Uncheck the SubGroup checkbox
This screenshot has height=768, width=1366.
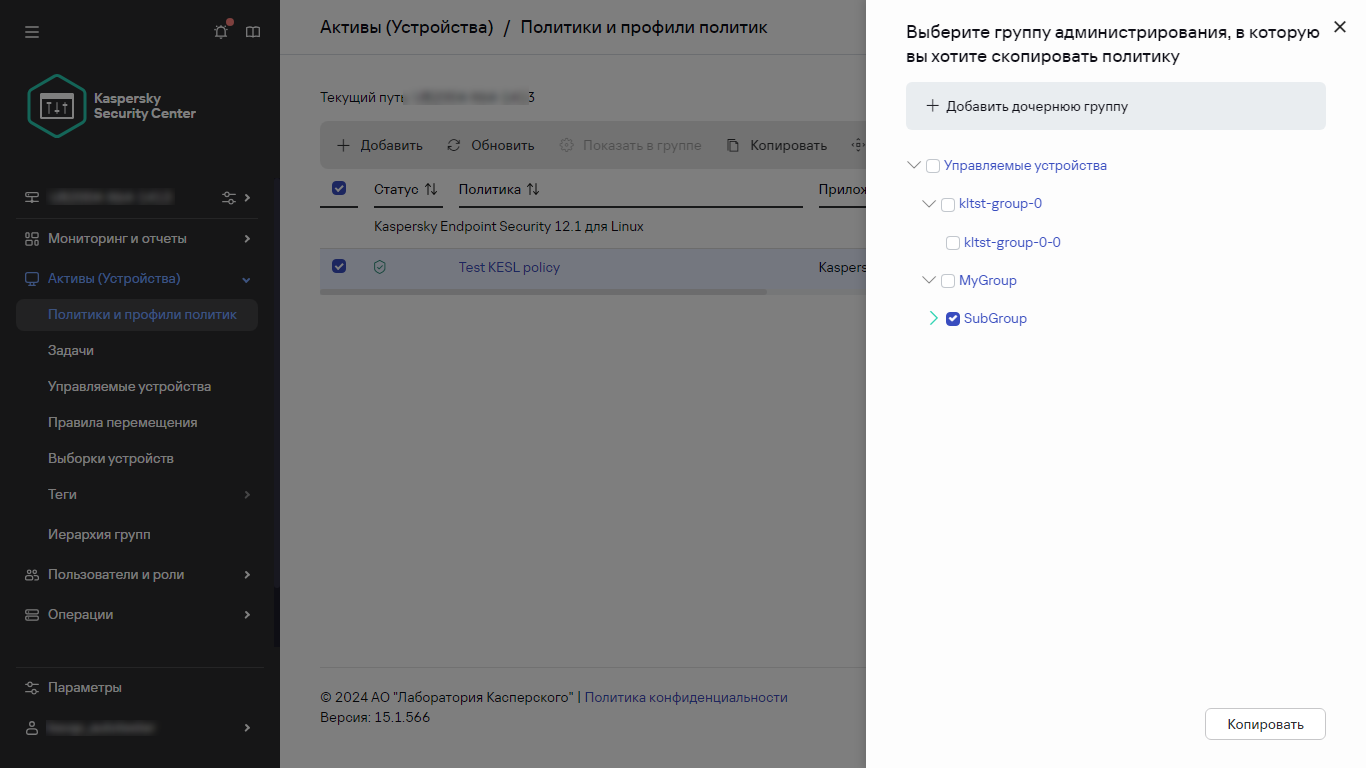[953, 319]
